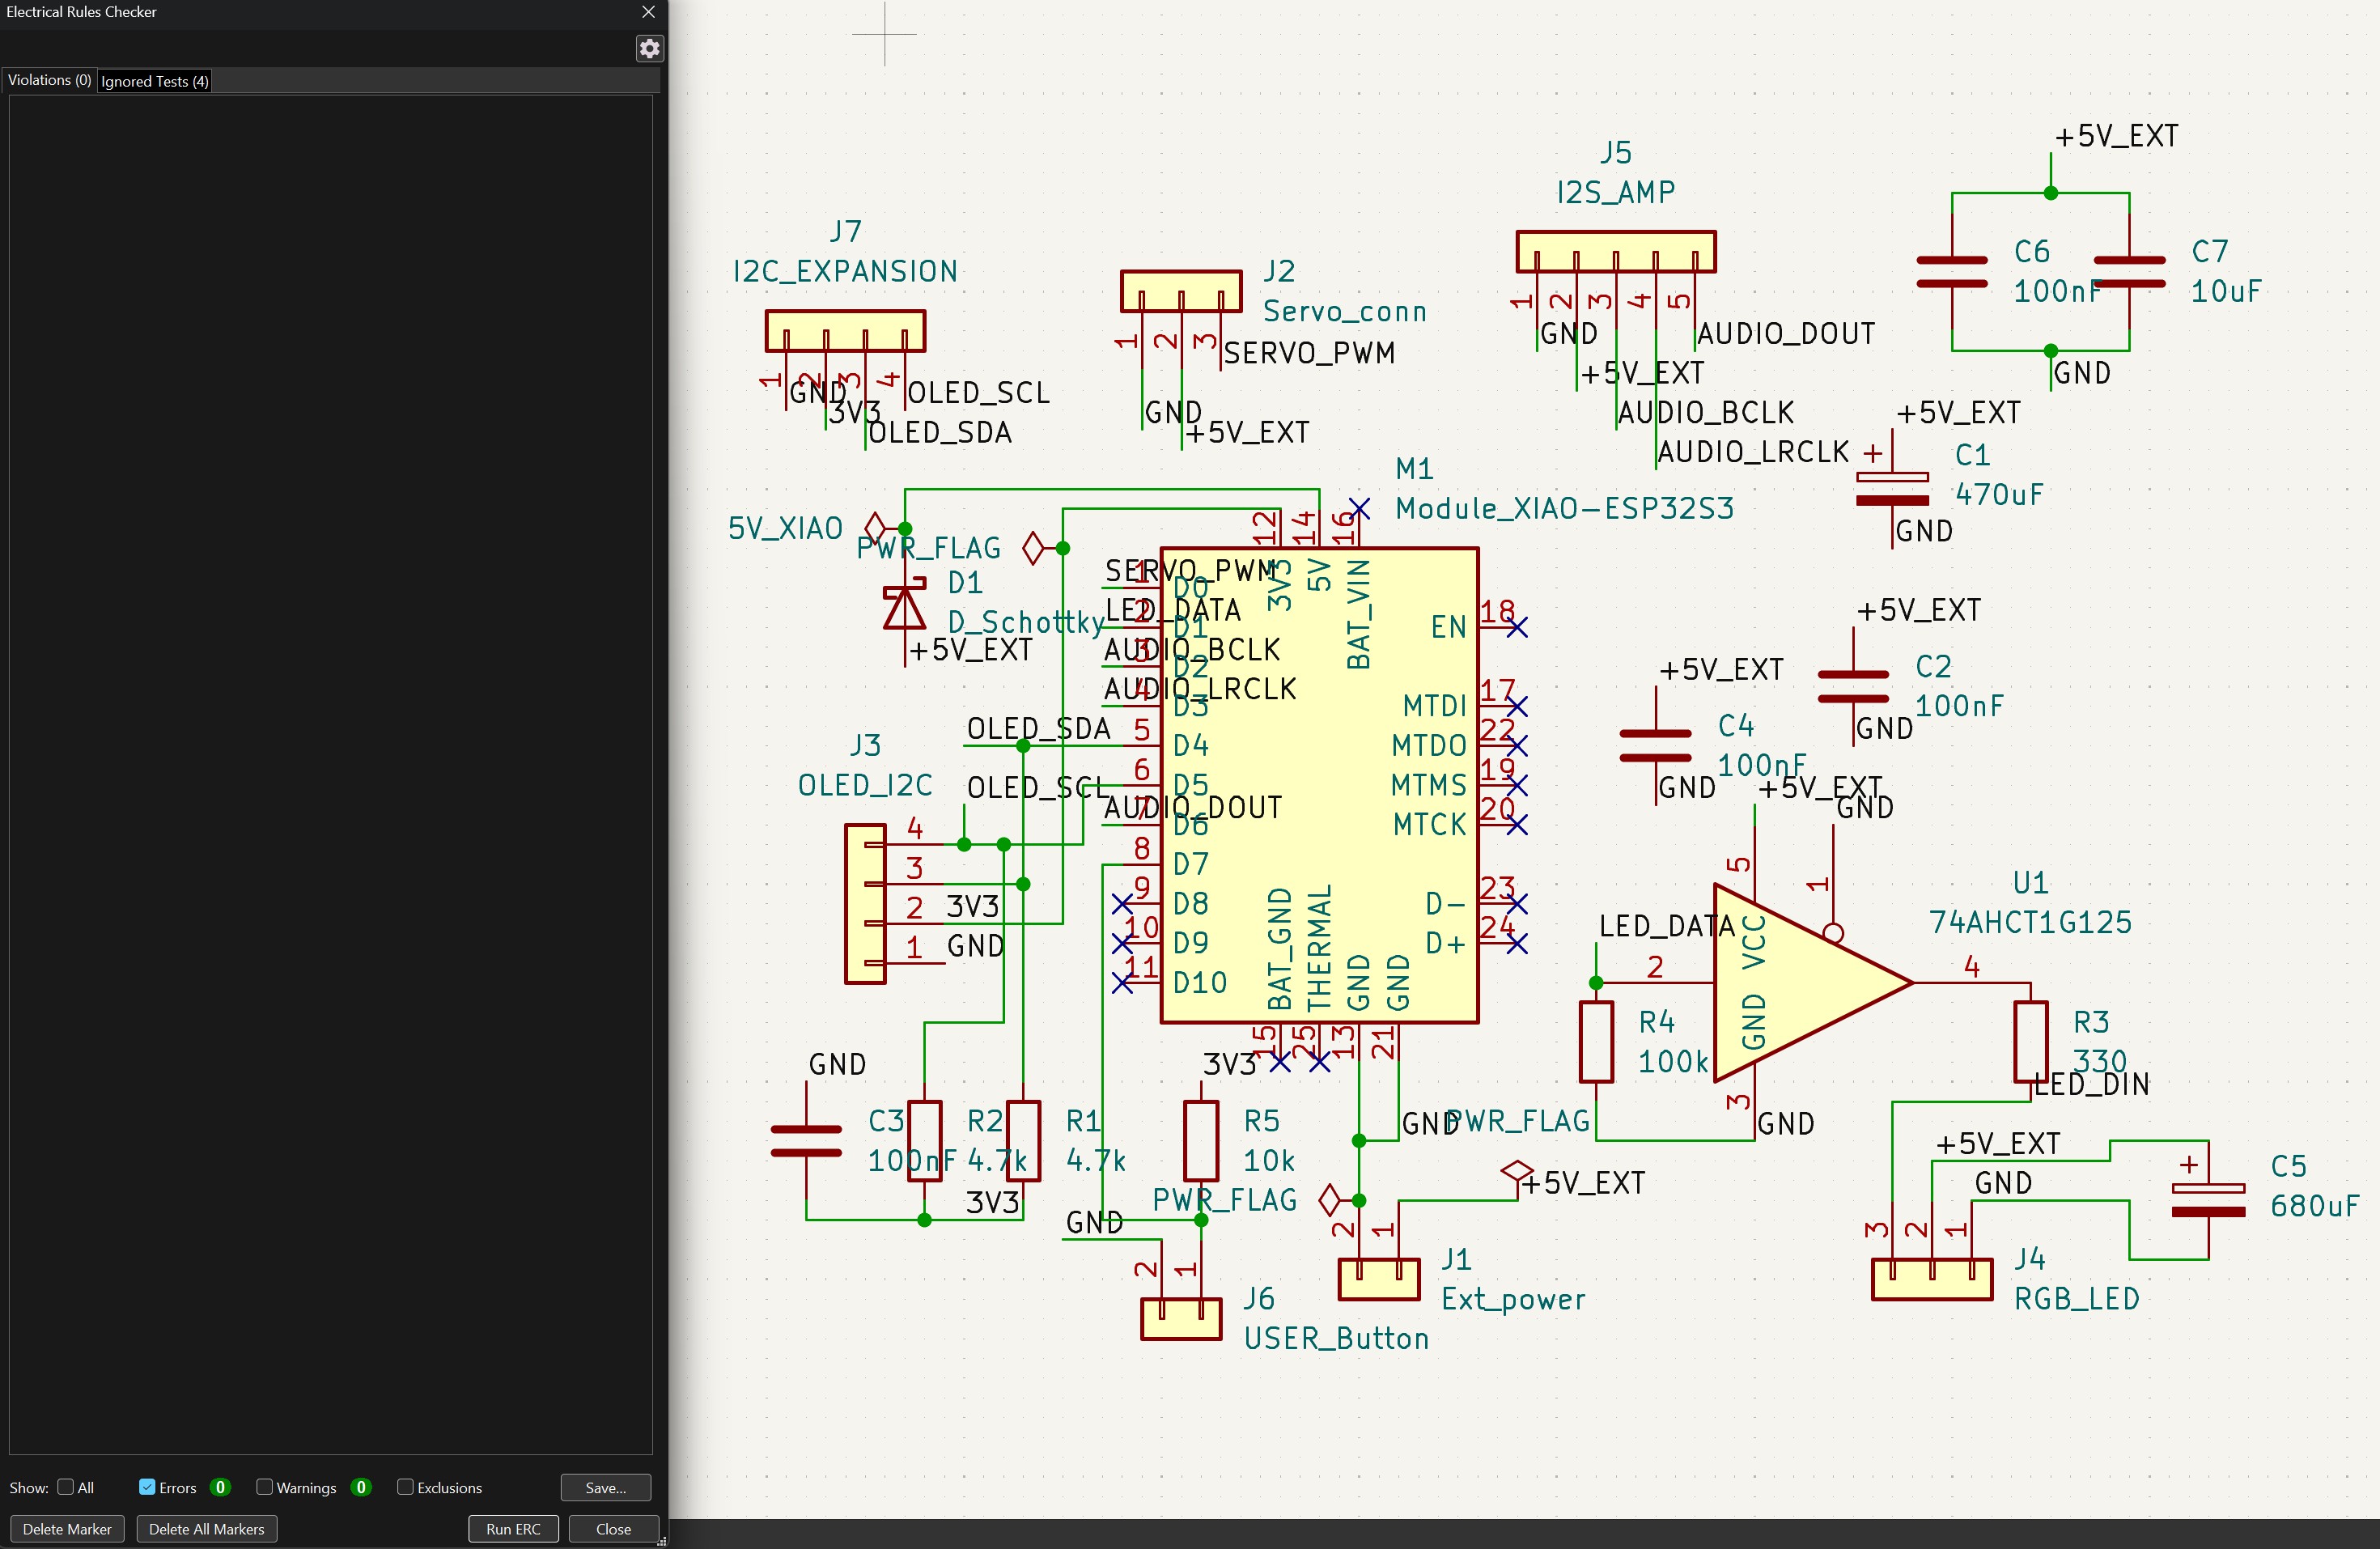Select the J4 RGB_LED connector symbol

(1932, 1279)
